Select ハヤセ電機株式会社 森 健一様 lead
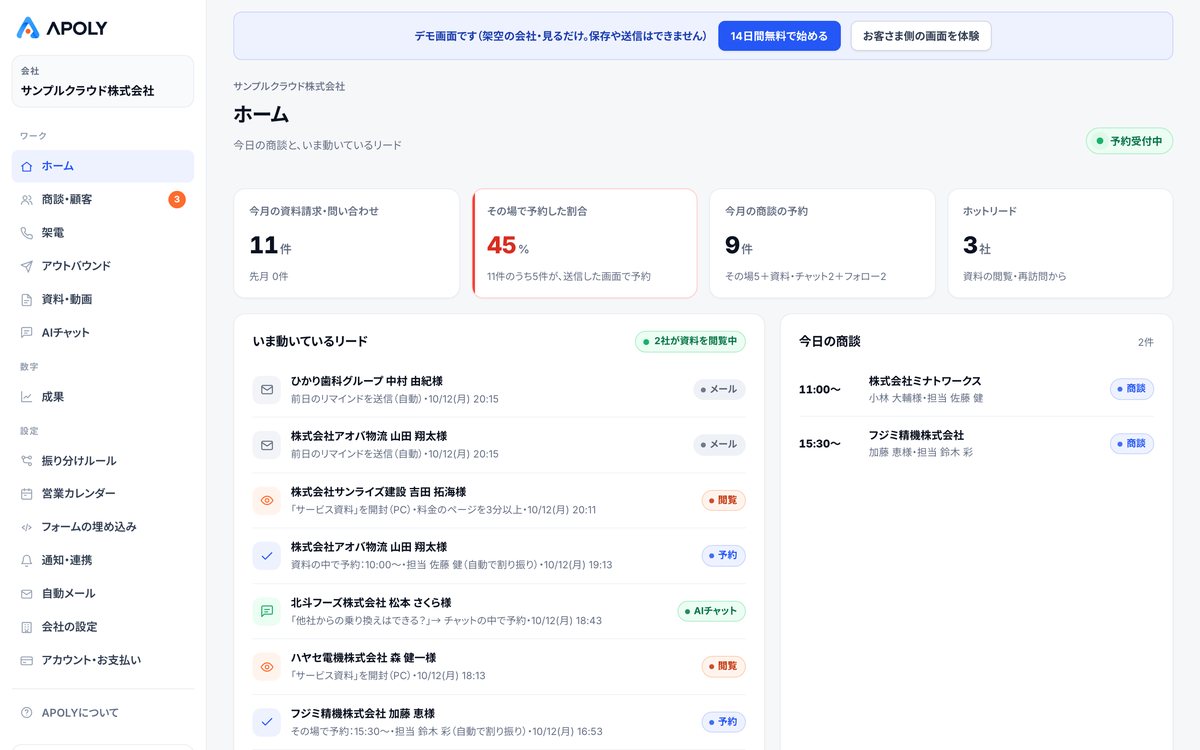1200x750 pixels. 499,666
